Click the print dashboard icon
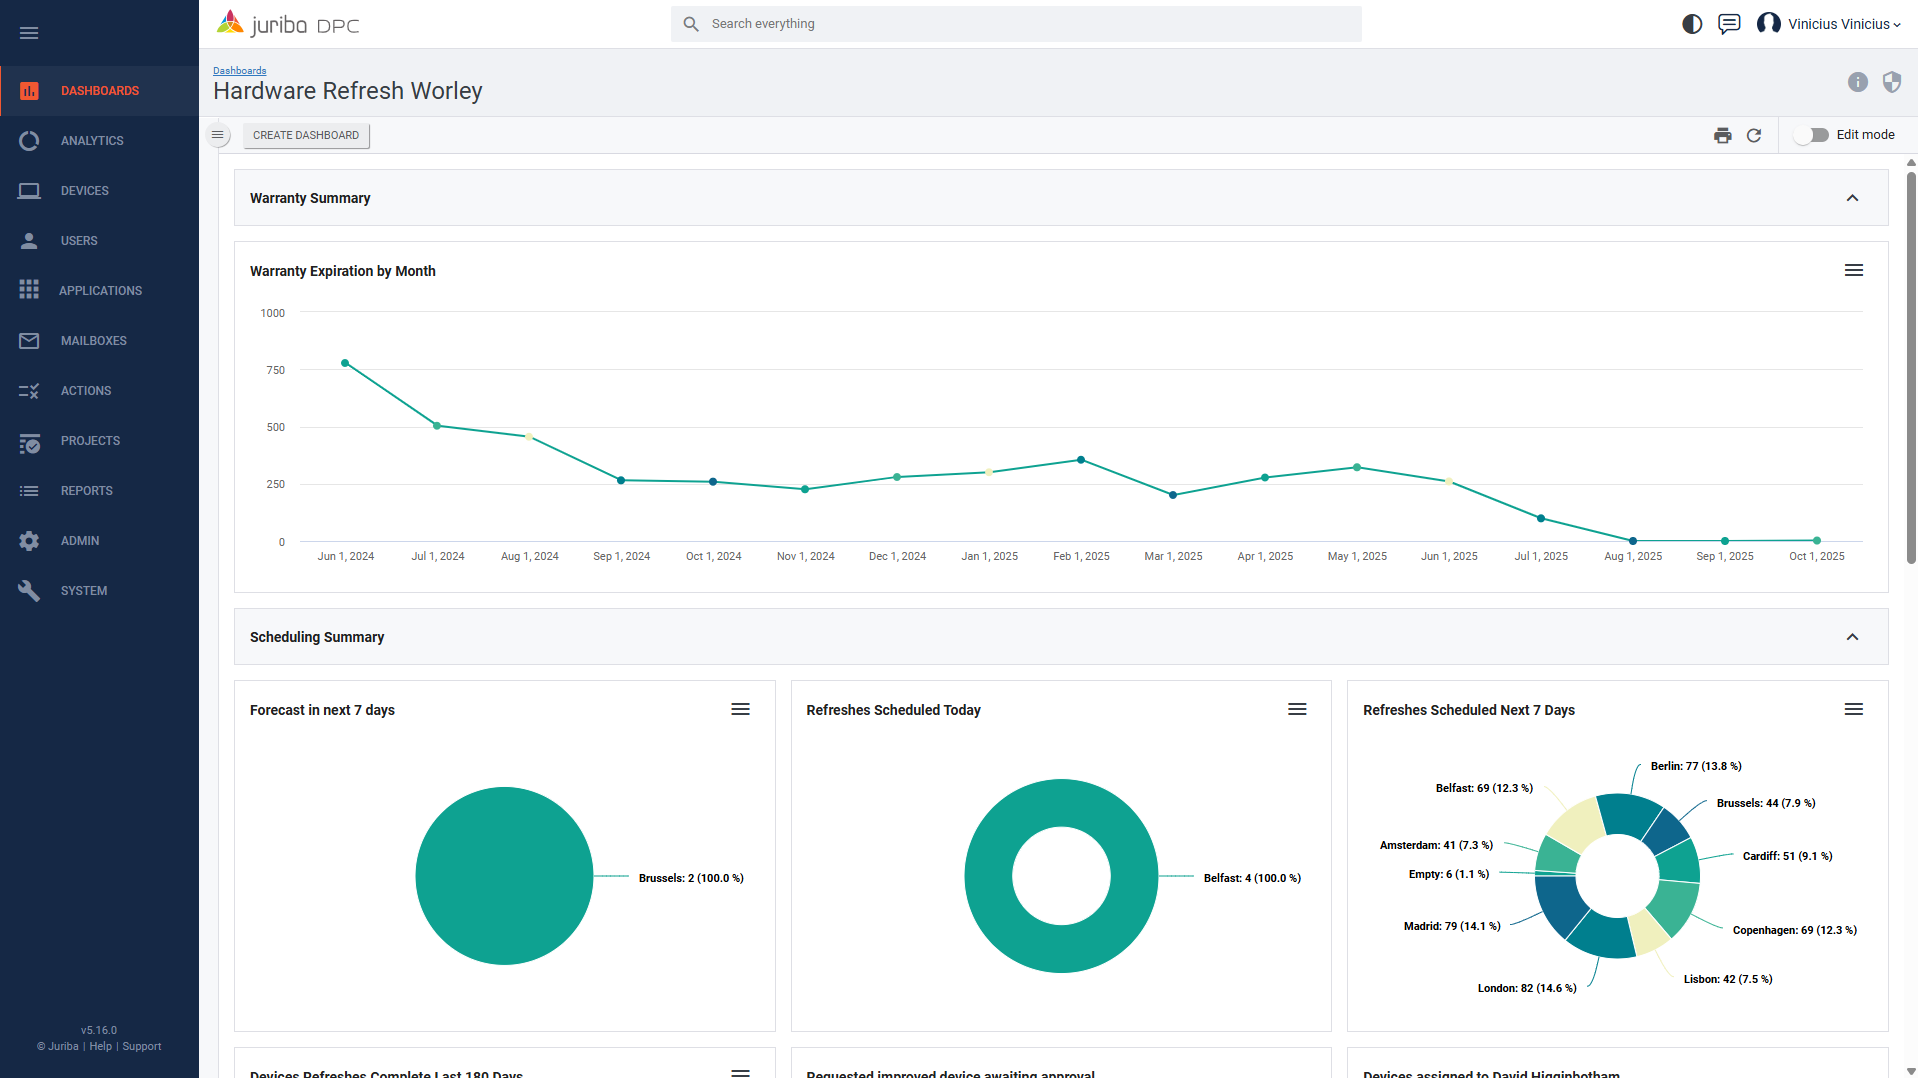 (1722, 135)
